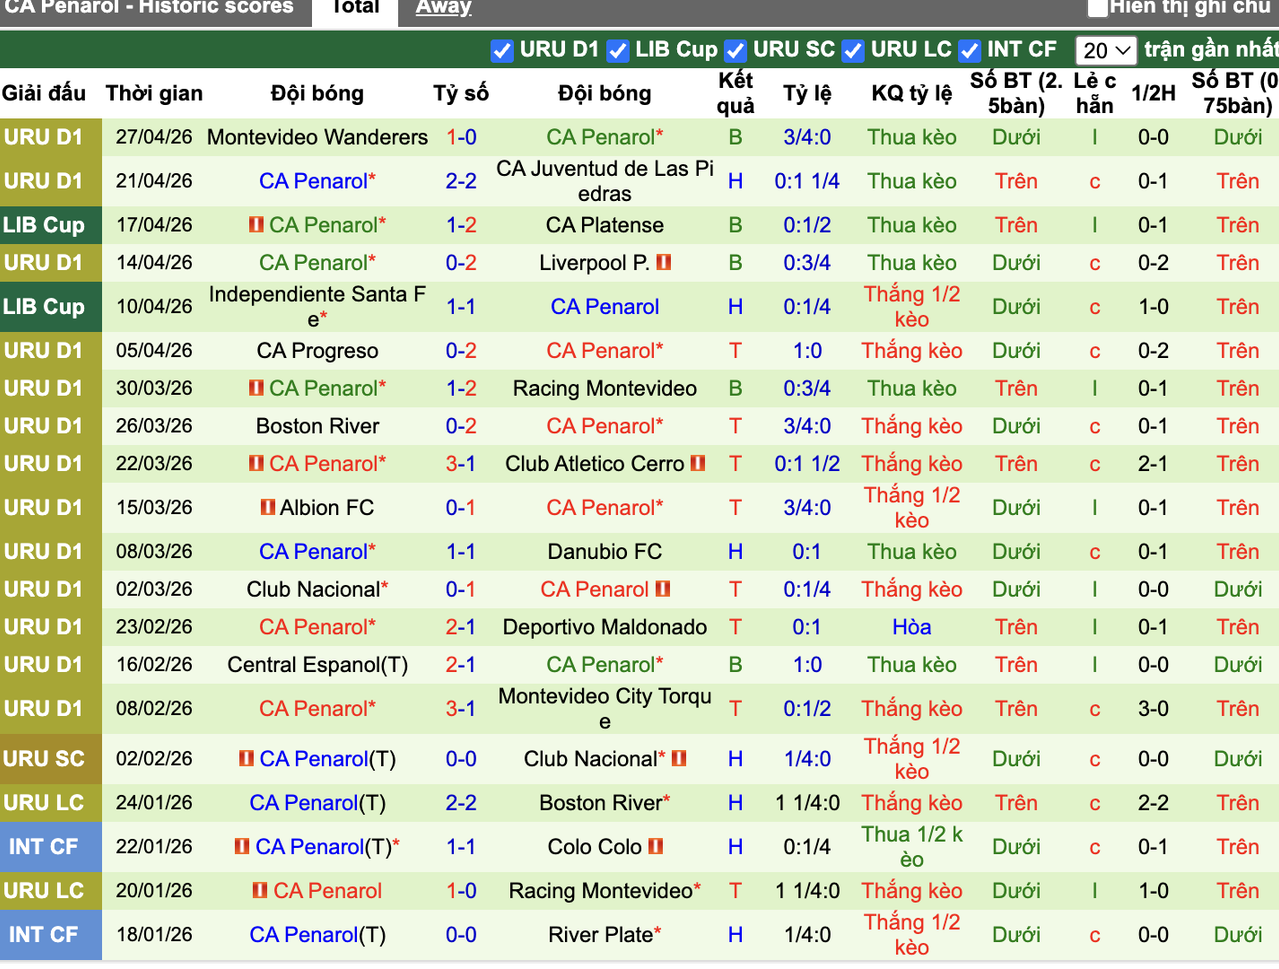The image size is (1279, 969).
Task: Open Danubio FC team link
Action: [605, 552]
